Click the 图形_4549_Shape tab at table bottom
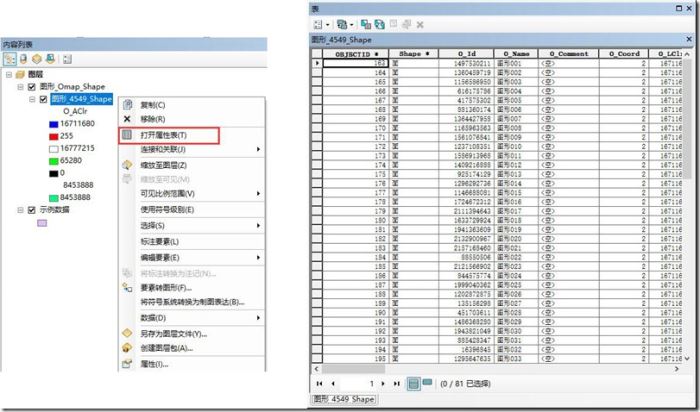The width and height of the screenshot is (700, 412). pos(344,399)
